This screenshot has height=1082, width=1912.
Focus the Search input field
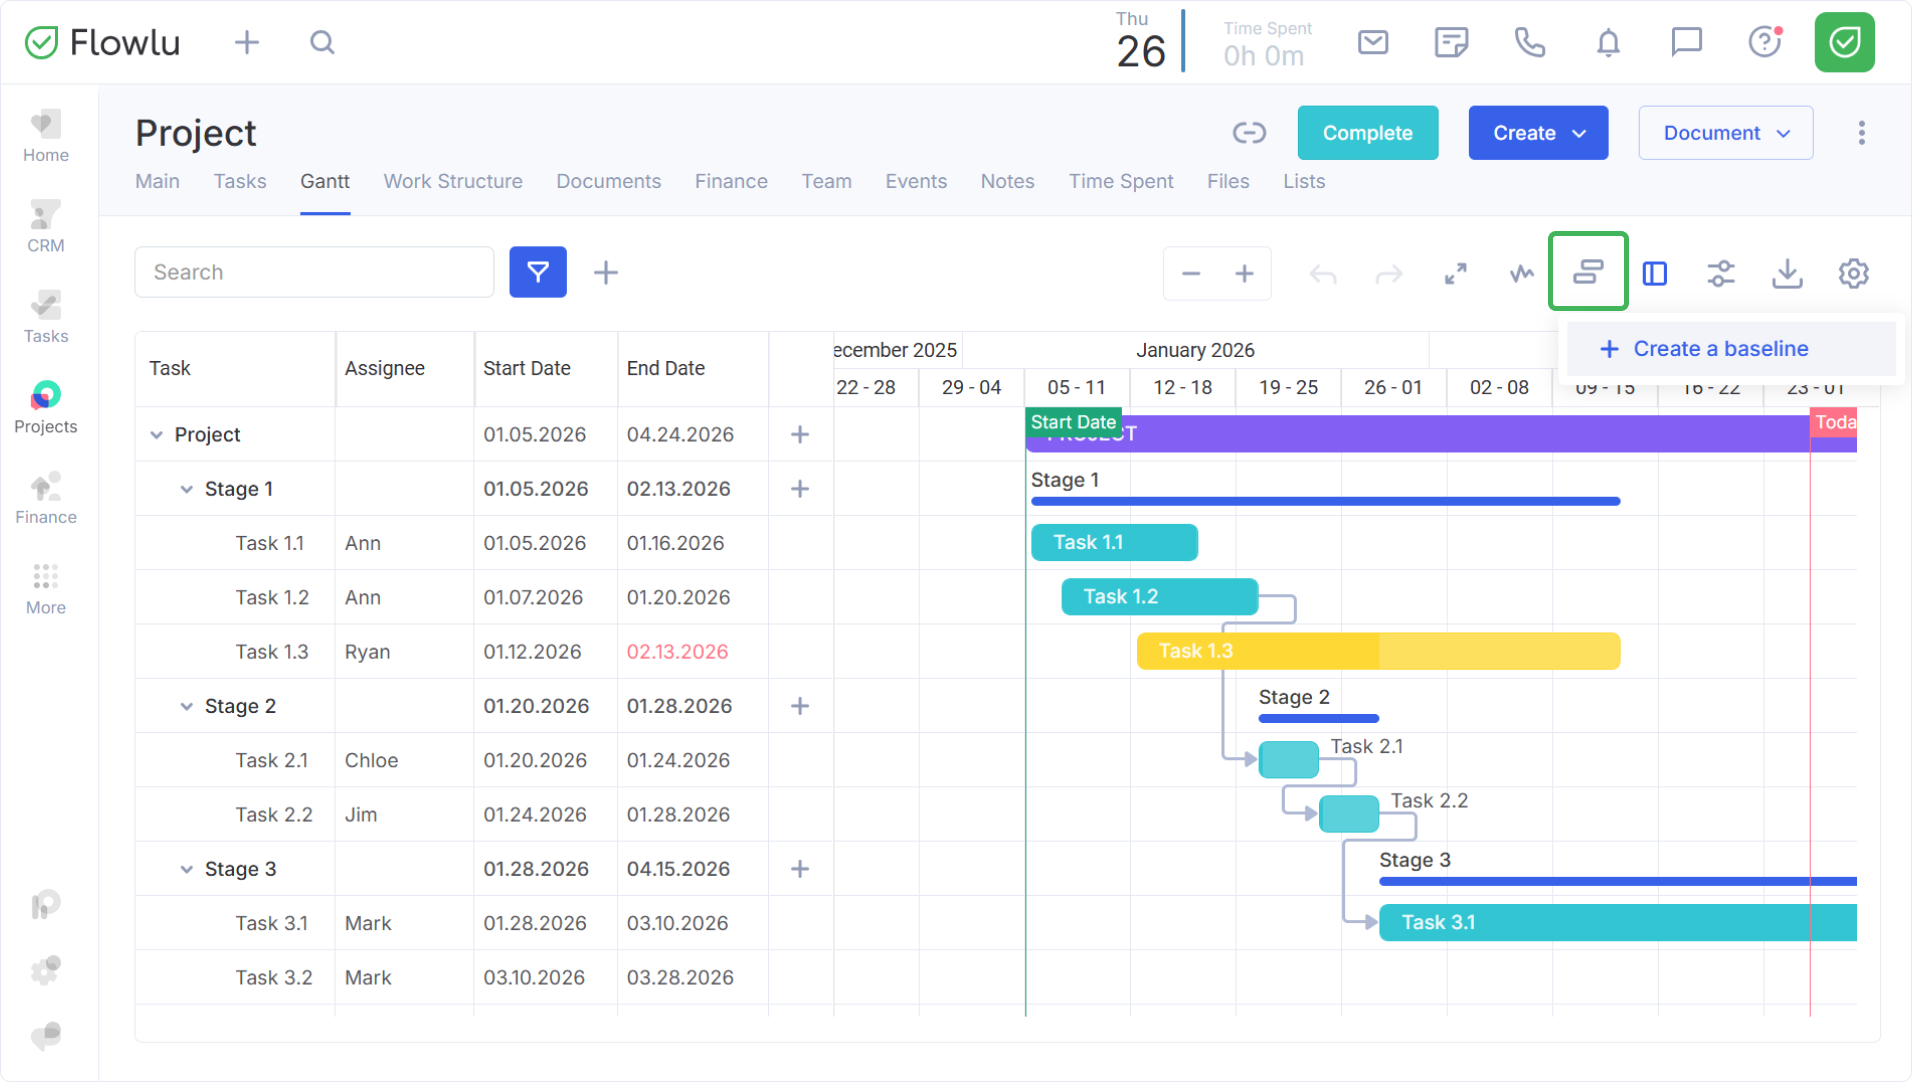point(314,272)
